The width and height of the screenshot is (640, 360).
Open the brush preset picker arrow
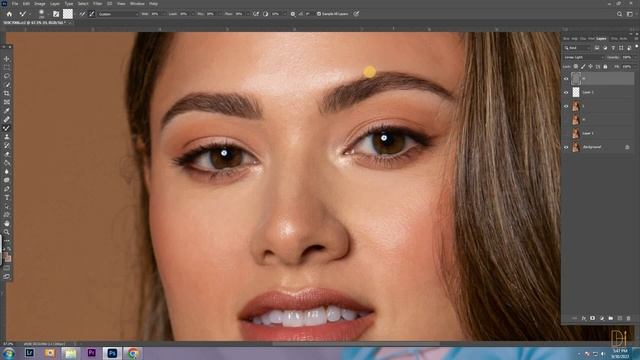[48, 14]
